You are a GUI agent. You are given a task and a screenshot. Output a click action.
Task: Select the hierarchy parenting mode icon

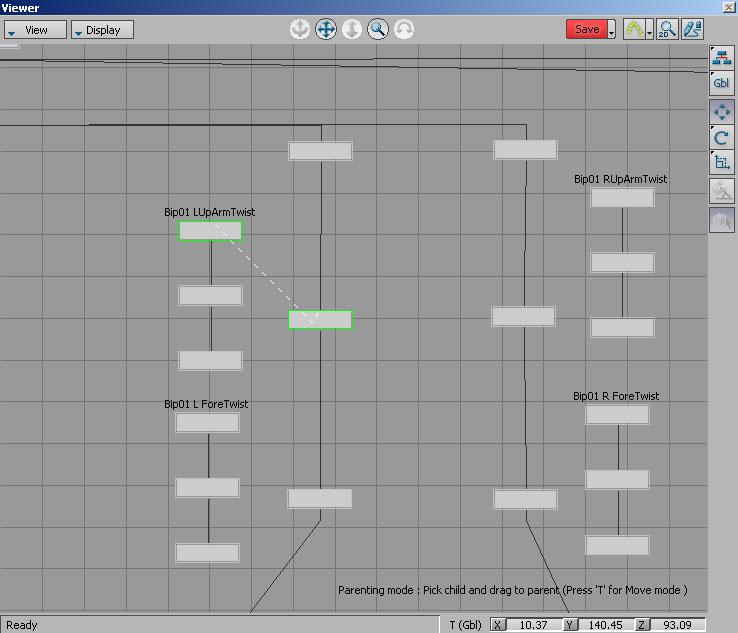[722, 57]
